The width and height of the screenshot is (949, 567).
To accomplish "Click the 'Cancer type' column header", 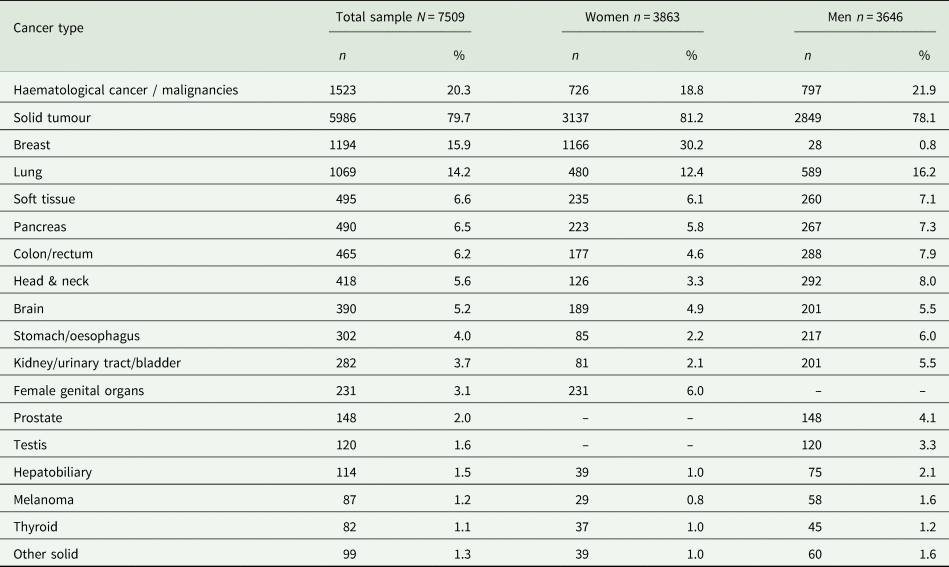I will click(48, 28).
